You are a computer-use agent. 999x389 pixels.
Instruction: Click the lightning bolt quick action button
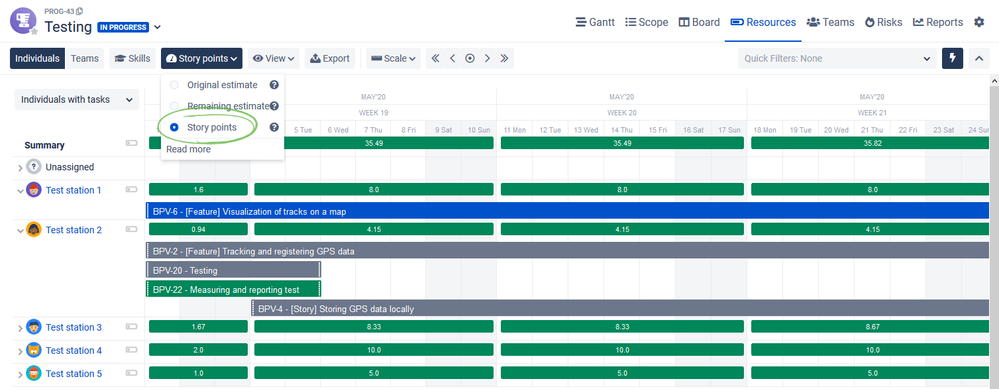[952, 59]
